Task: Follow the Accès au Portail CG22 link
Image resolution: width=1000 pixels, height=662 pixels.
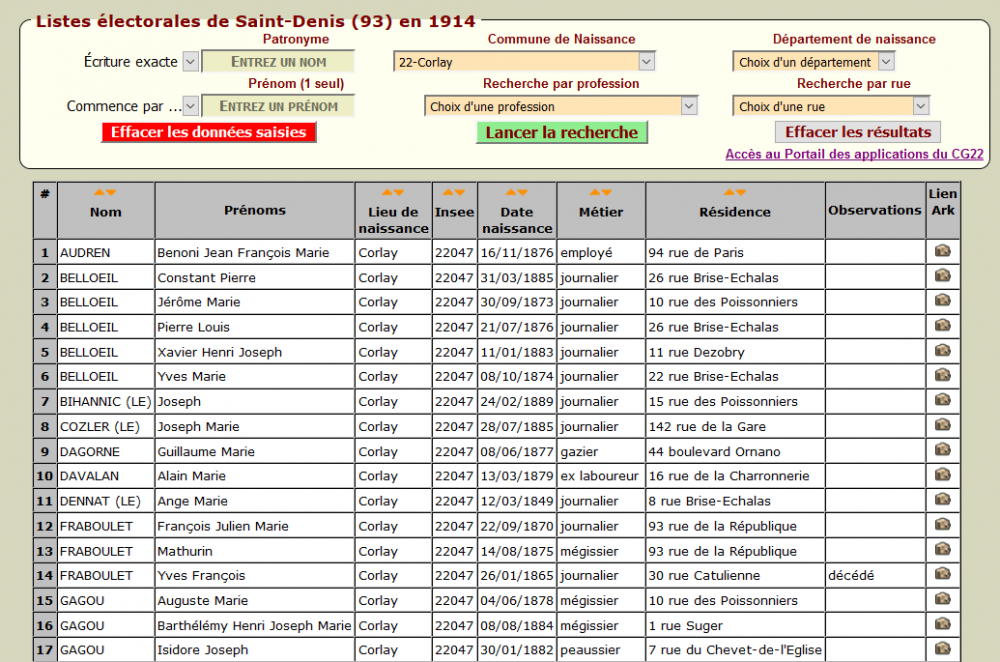Action: tap(854, 154)
